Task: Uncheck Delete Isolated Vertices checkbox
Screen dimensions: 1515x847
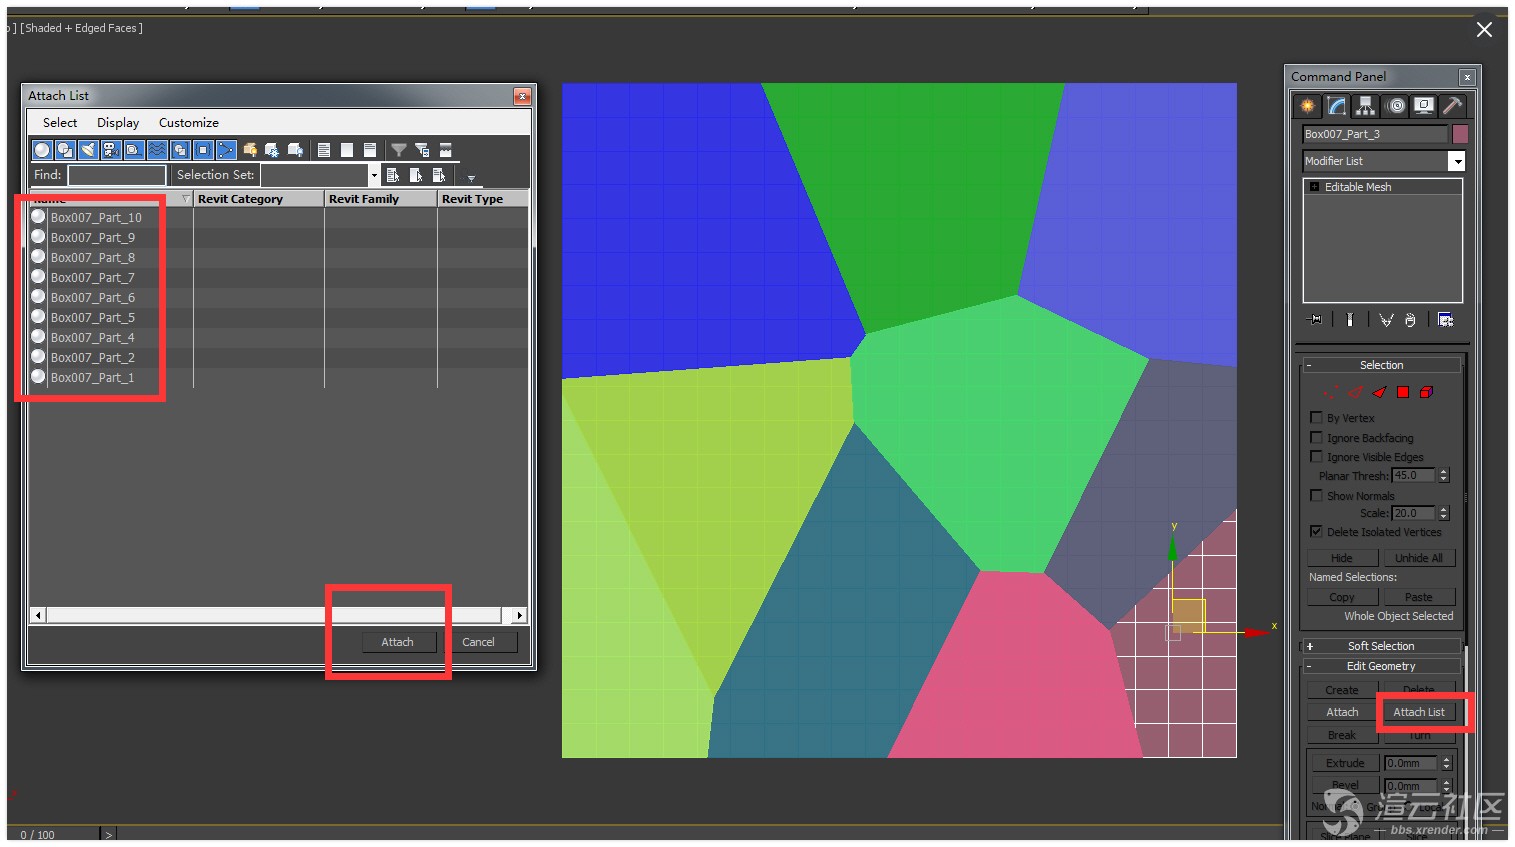Action: coord(1316,531)
